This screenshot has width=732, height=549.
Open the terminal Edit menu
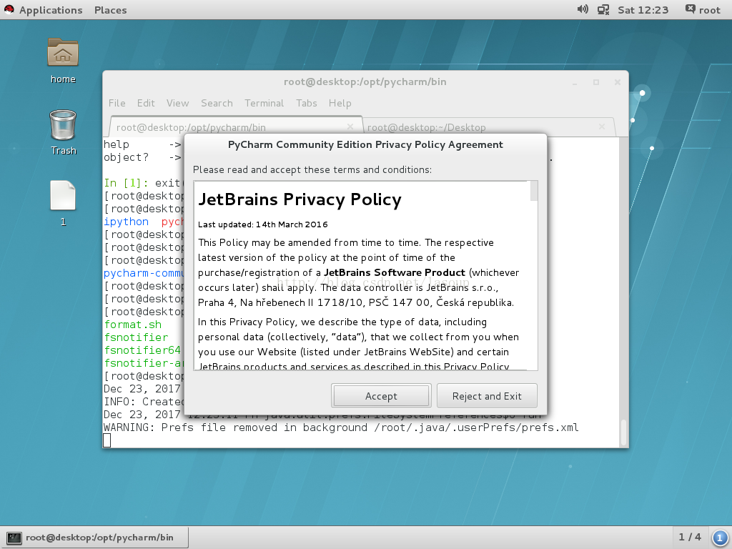point(146,103)
